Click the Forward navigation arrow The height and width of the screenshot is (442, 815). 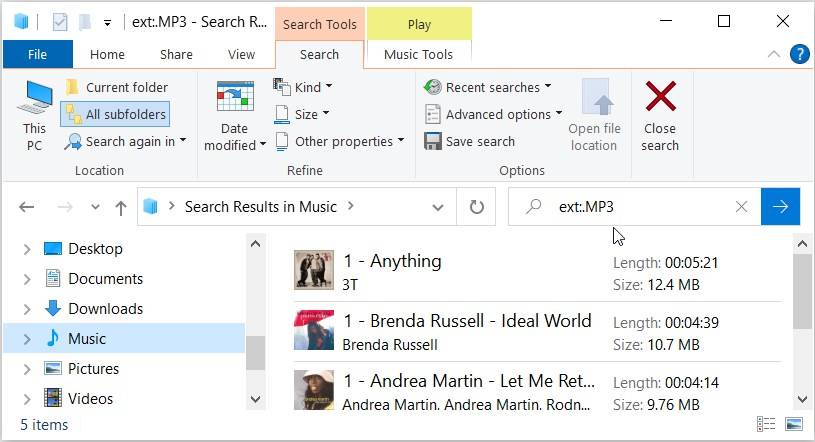tap(65, 207)
